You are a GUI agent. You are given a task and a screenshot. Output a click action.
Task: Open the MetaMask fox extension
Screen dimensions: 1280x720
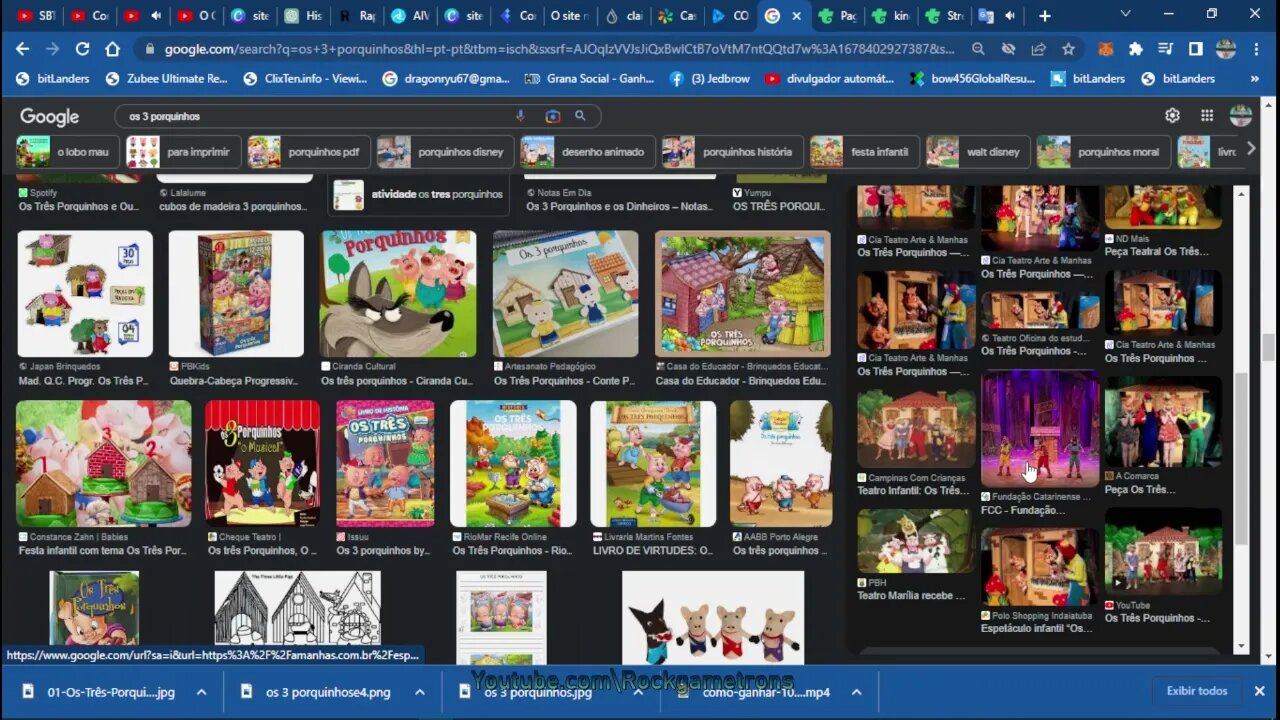point(1106,48)
